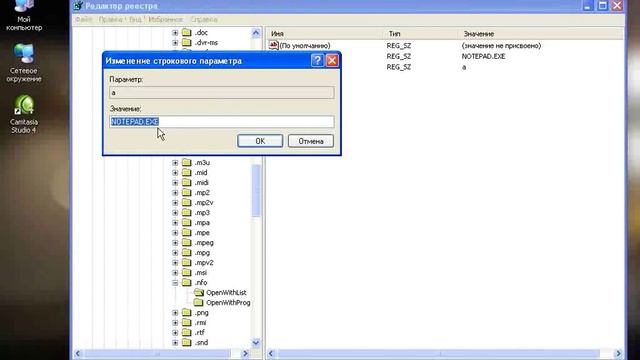The width and height of the screenshot is (640, 360).
Task: Click the .mpg folder icon
Action: [187, 252]
